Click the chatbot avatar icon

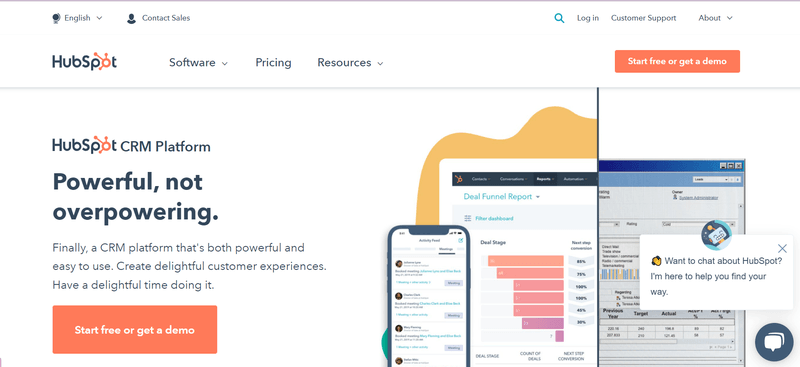(716, 235)
